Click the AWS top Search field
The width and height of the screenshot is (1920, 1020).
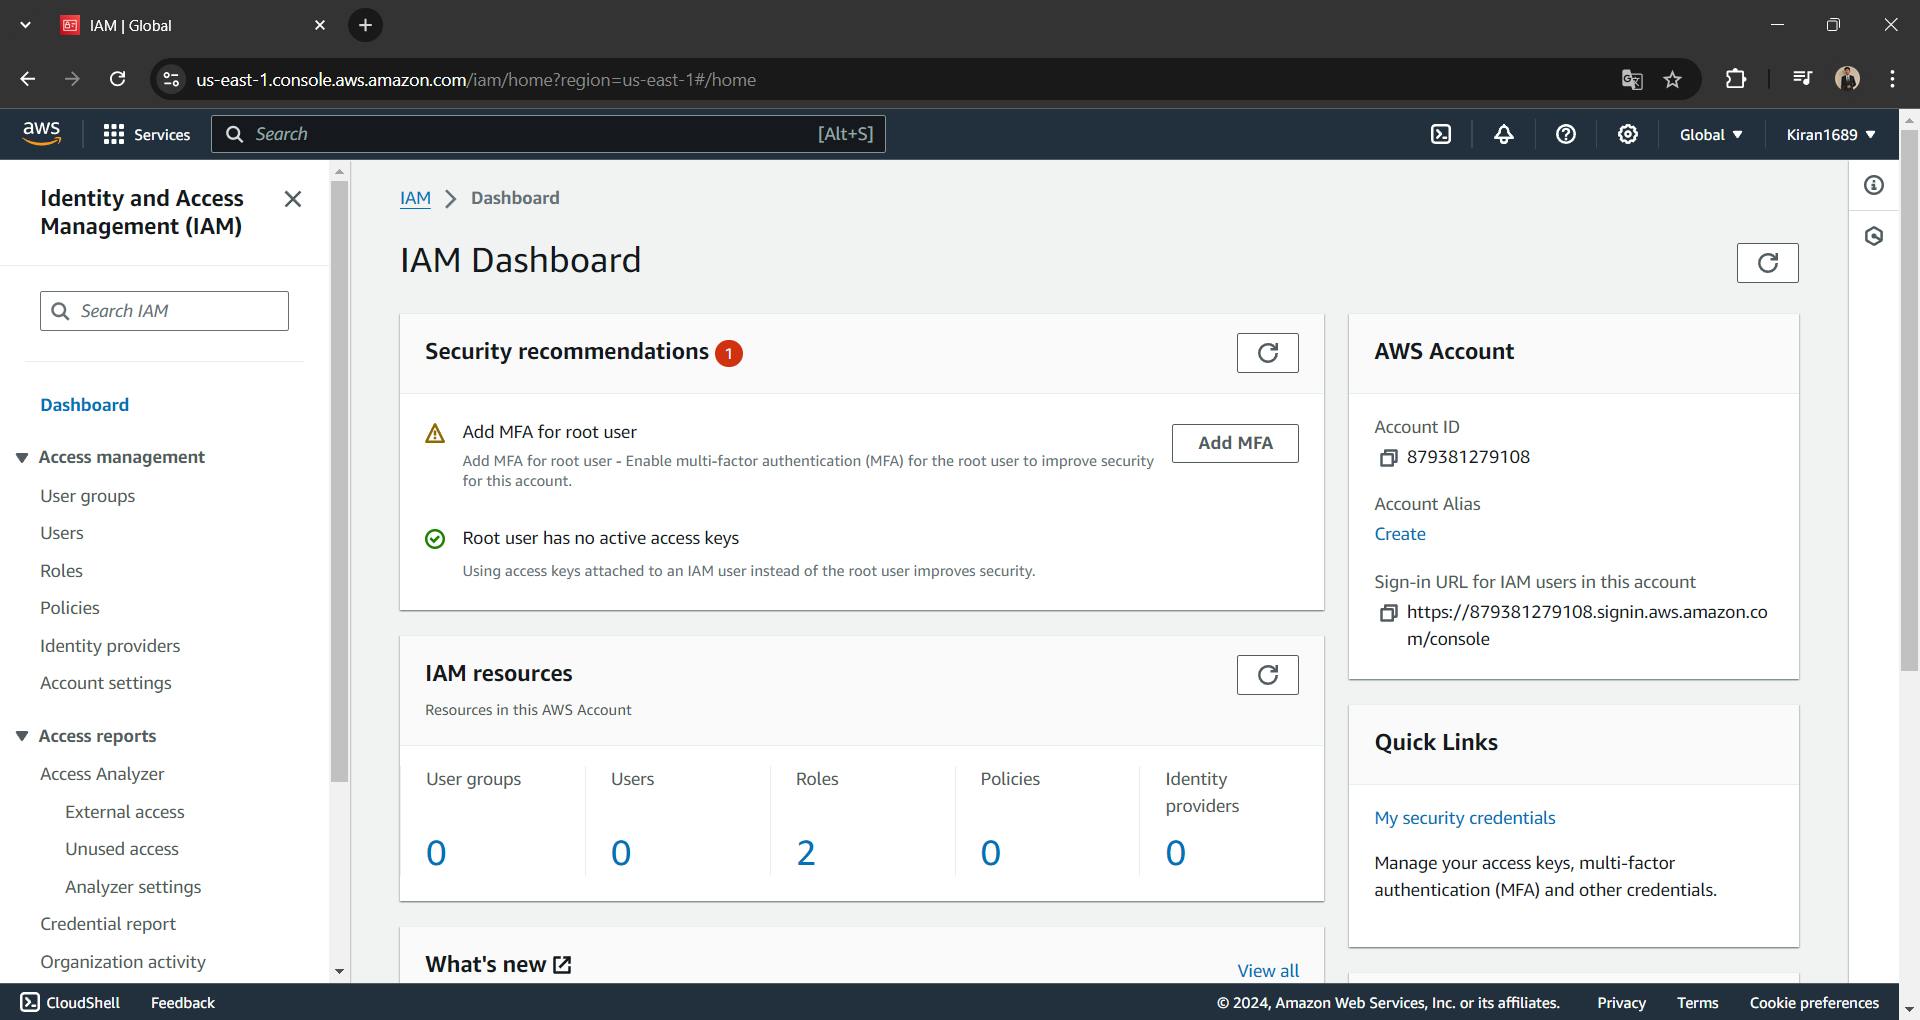click(548, 134)
